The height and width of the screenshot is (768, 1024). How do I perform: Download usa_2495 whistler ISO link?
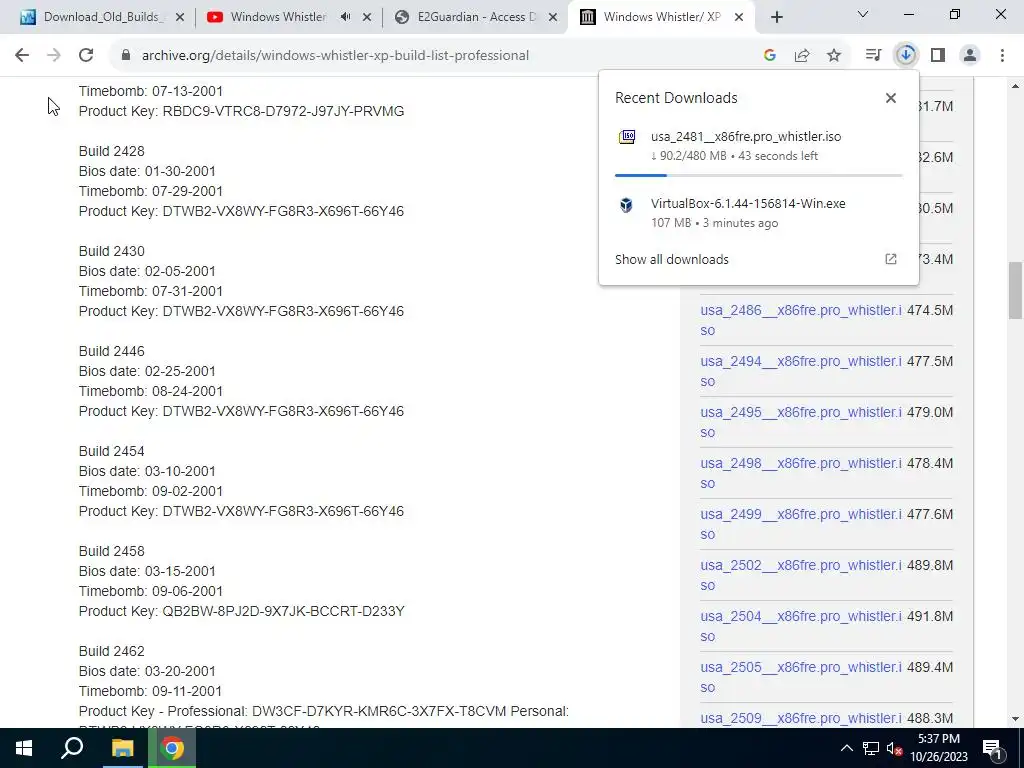pos(801,422)
